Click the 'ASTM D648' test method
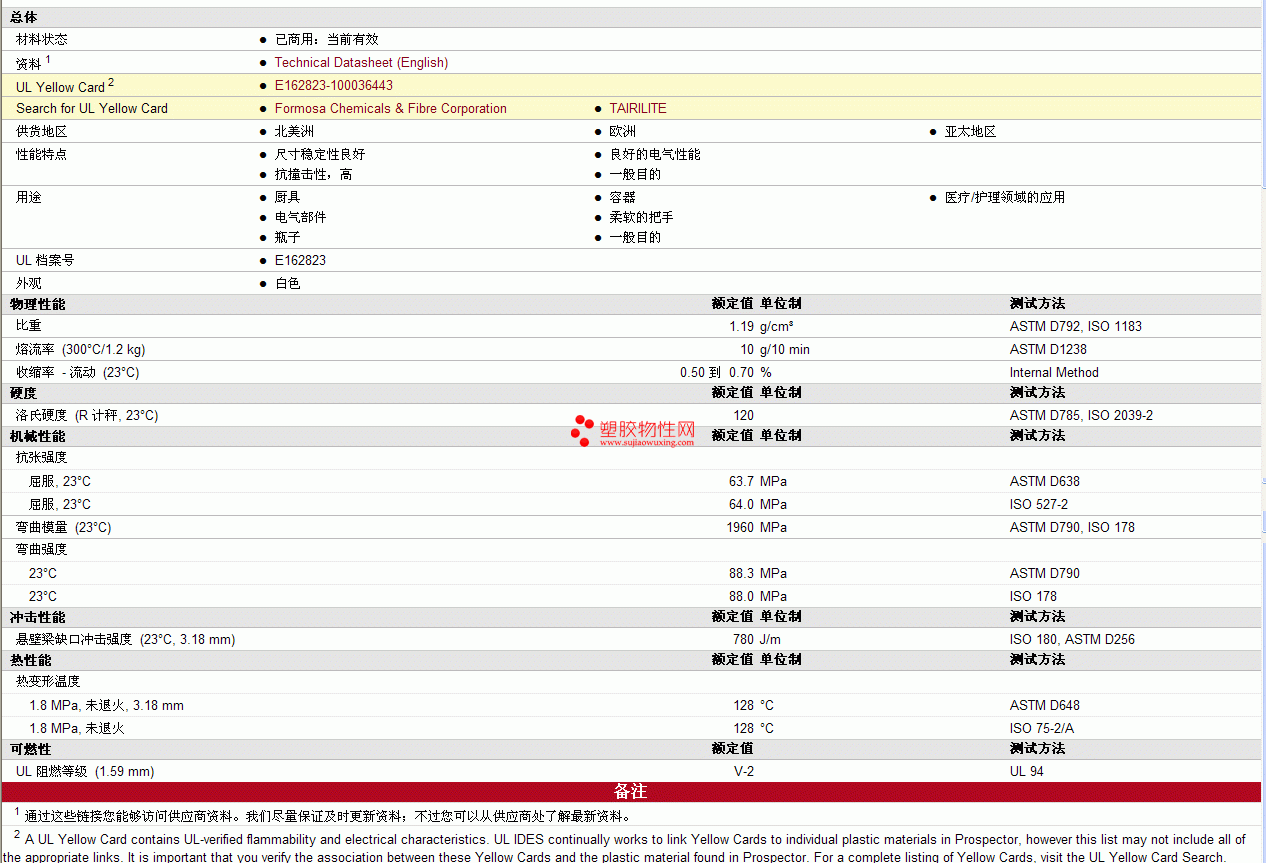Viewport: 1266px width, 863px height. 1045,705
